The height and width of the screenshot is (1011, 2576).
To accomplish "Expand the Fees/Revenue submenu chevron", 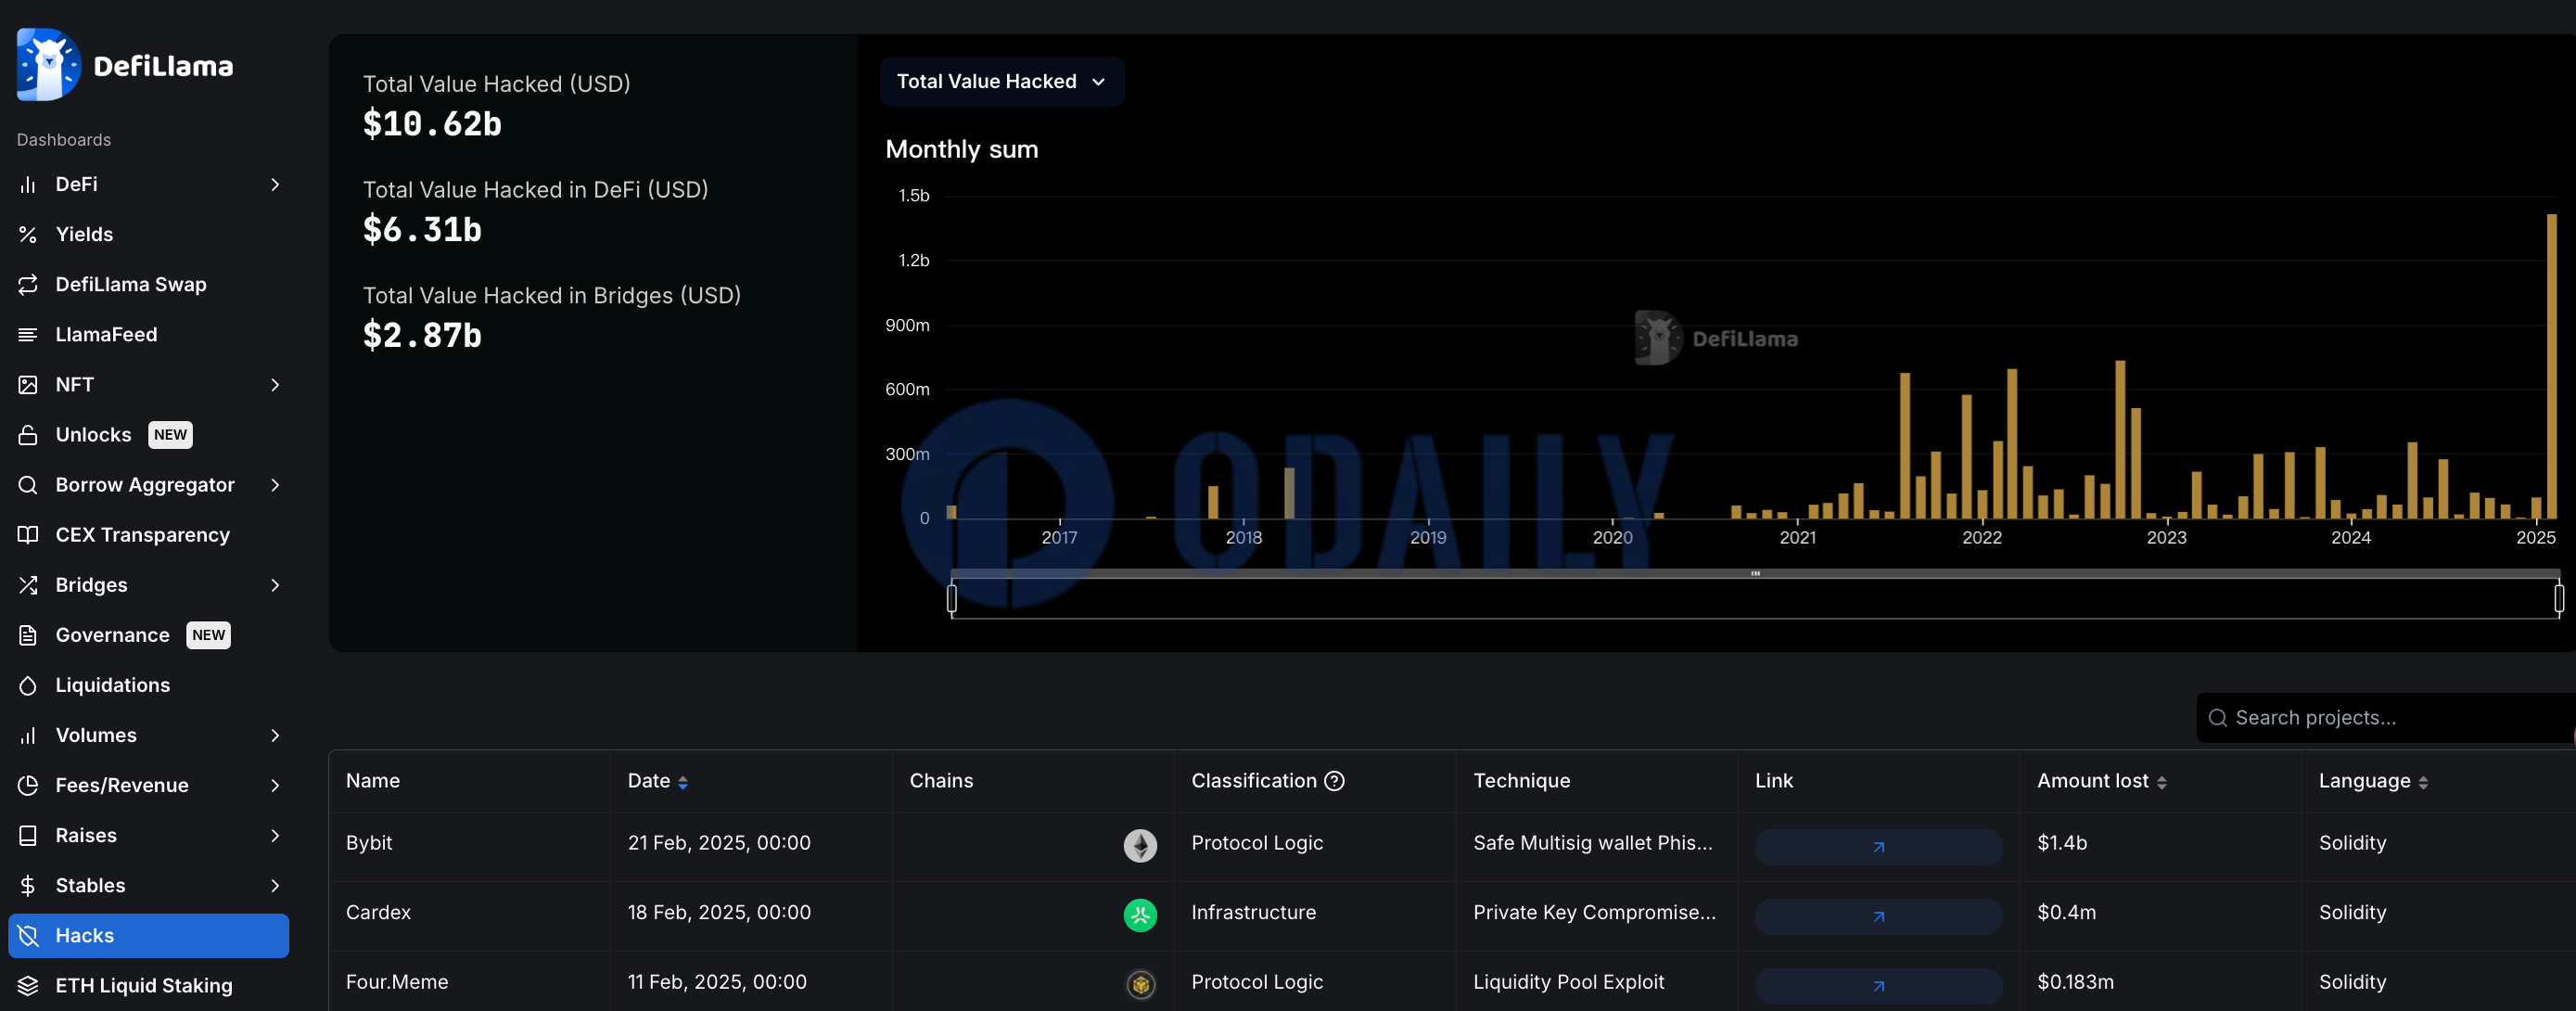I will (x=275, y=785).
